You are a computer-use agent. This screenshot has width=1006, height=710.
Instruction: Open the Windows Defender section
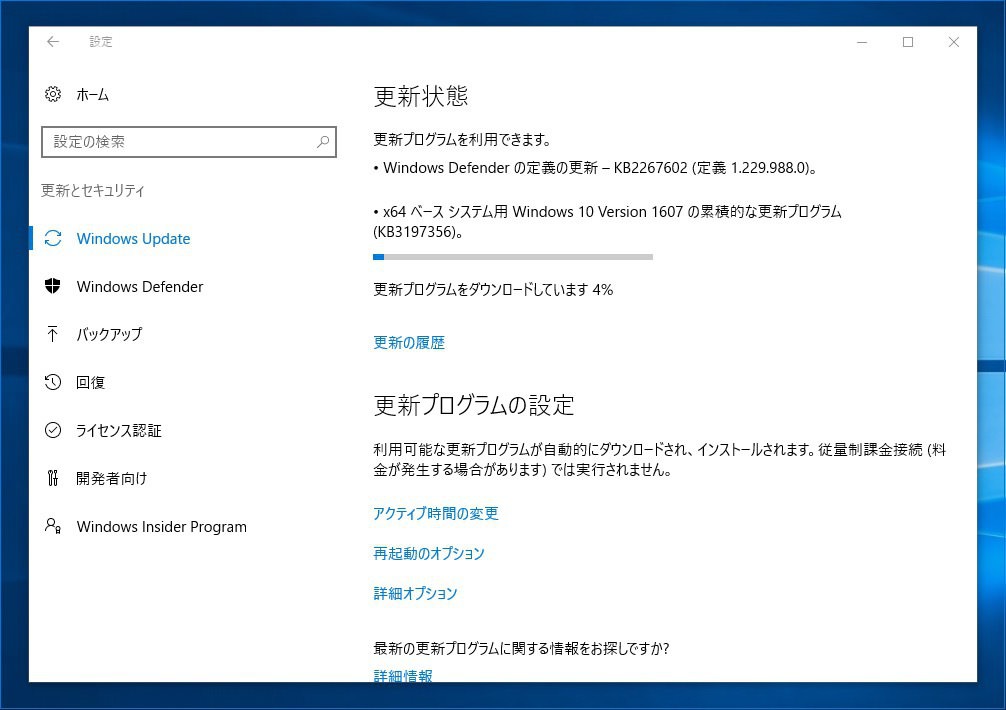139,287
